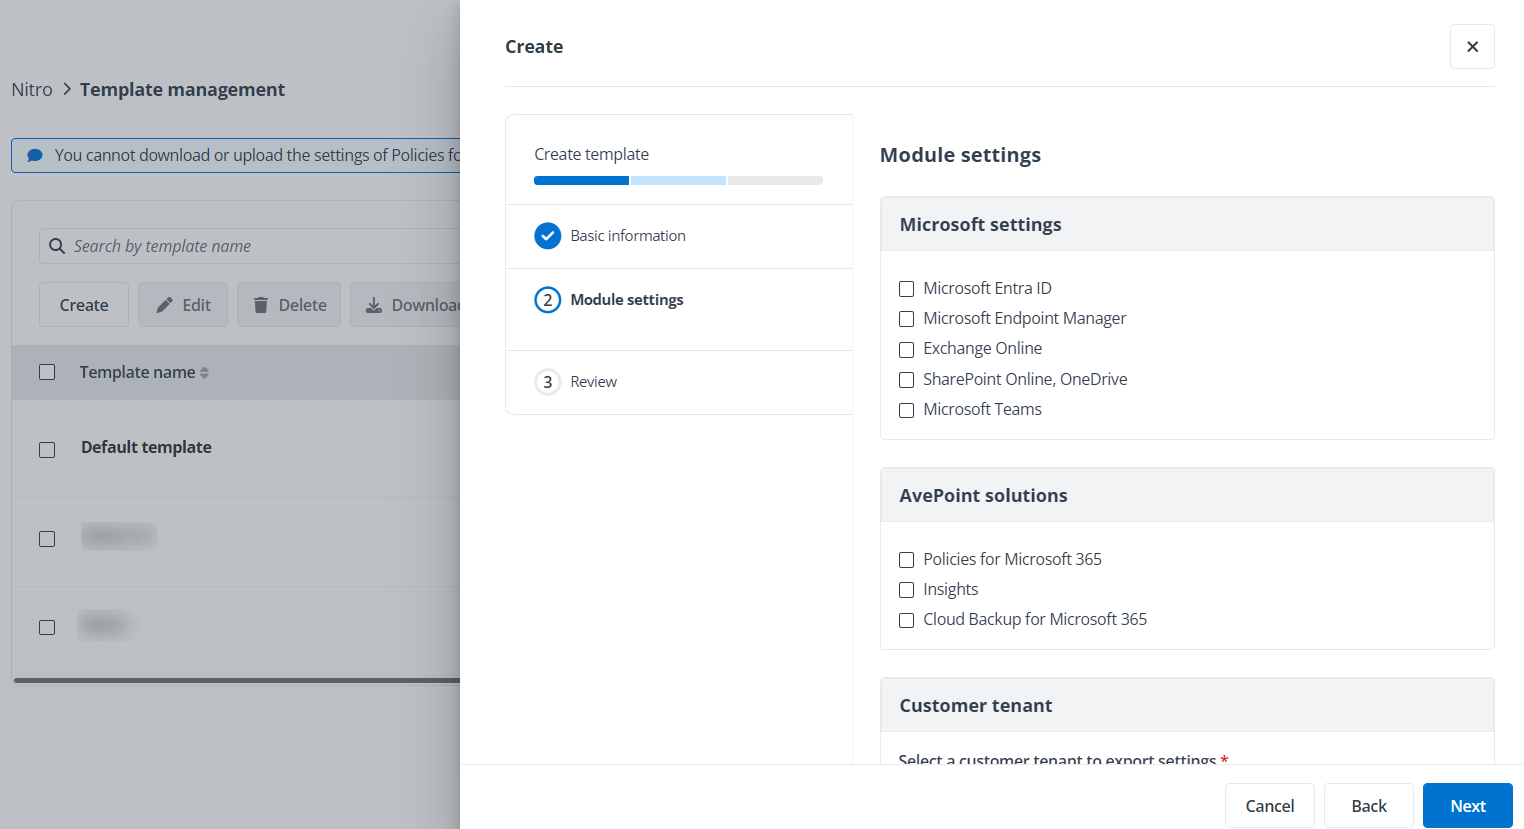Click the Create template progress bar
This screenshot has height=829, width=1524.
(678, 181)
